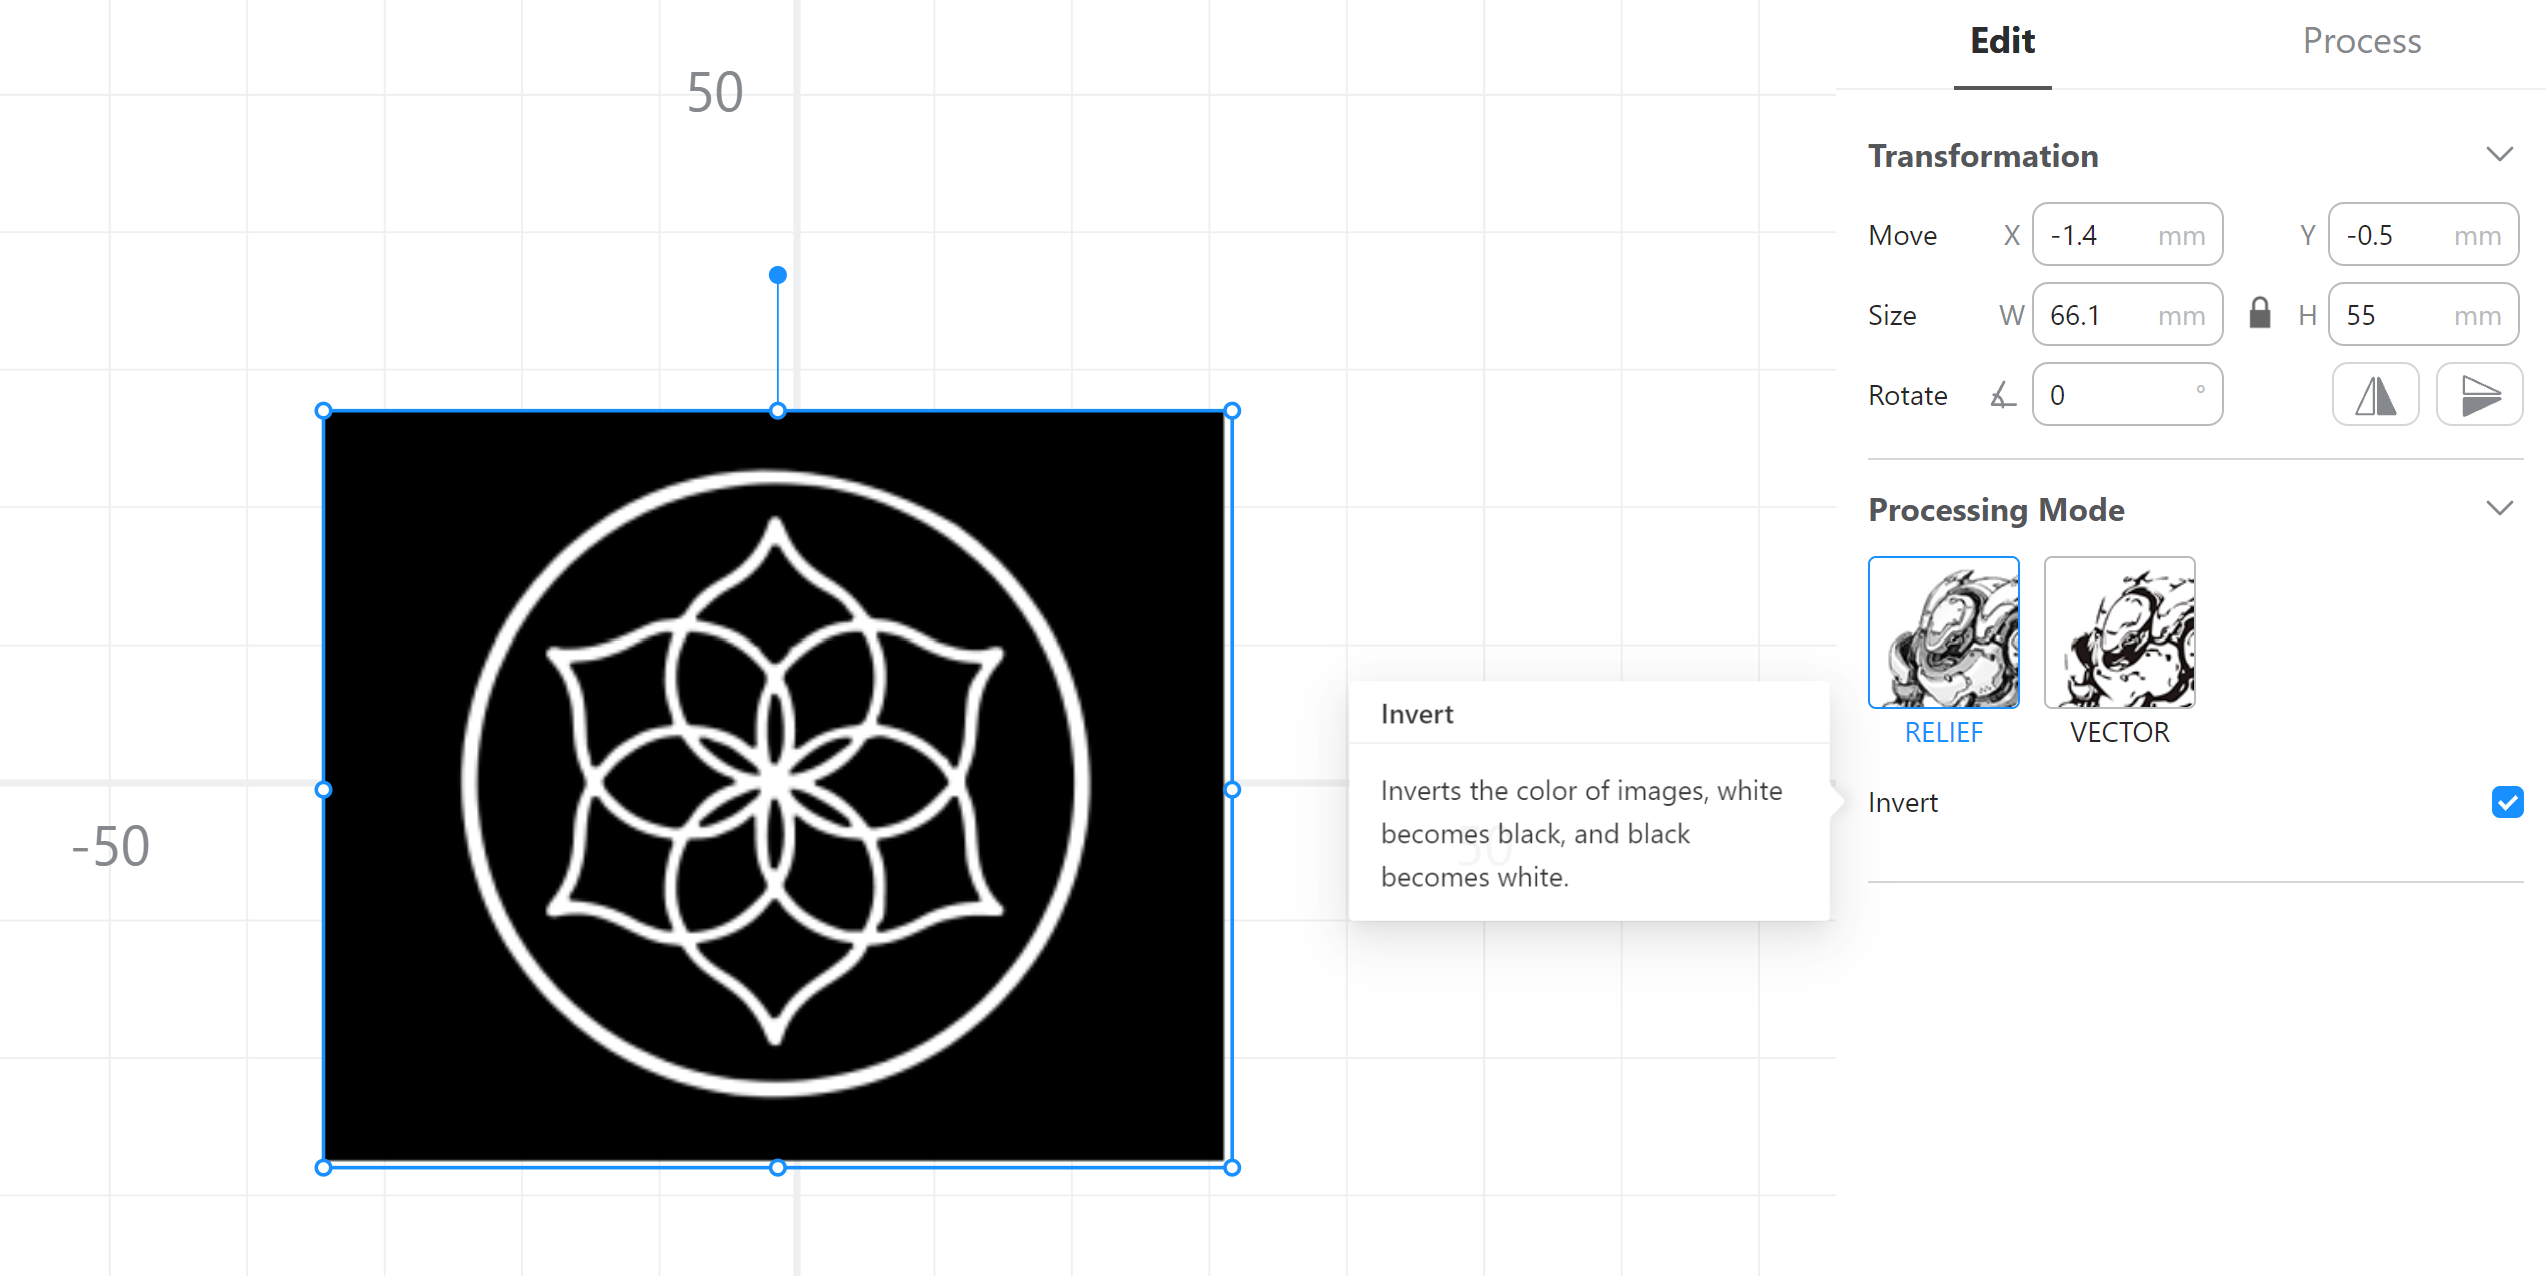Click the top-left resize handle of the image
2546x1276 pixels.
pos(323,411)
